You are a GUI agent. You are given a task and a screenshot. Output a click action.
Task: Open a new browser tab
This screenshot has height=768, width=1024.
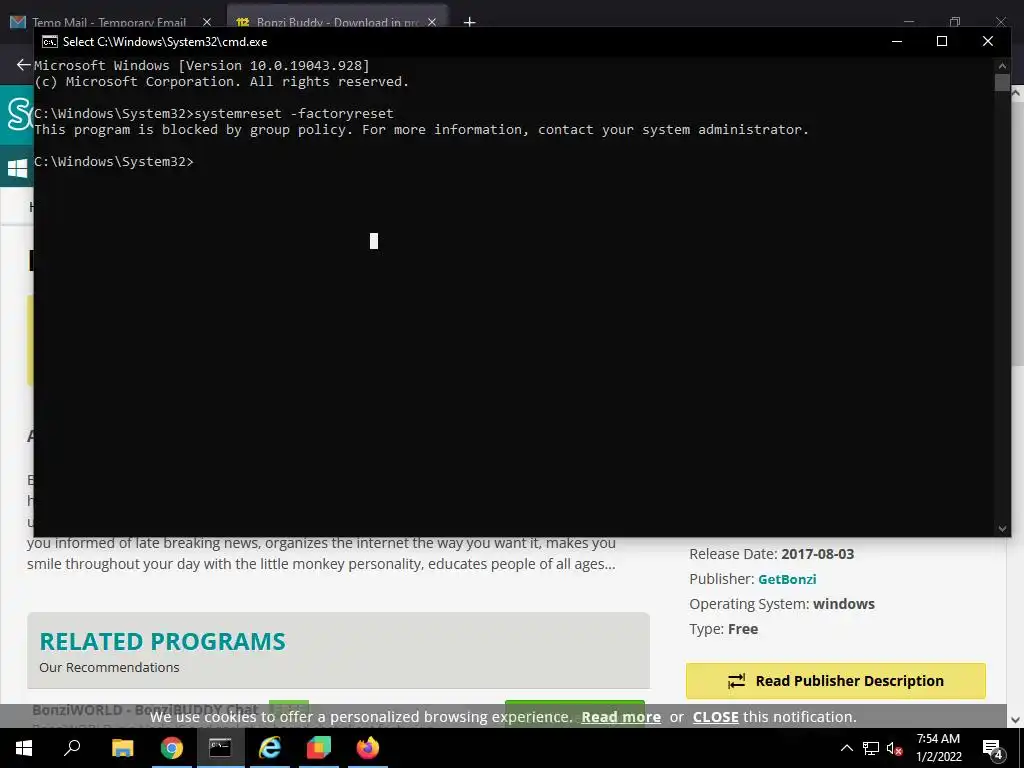pos(470,22)
